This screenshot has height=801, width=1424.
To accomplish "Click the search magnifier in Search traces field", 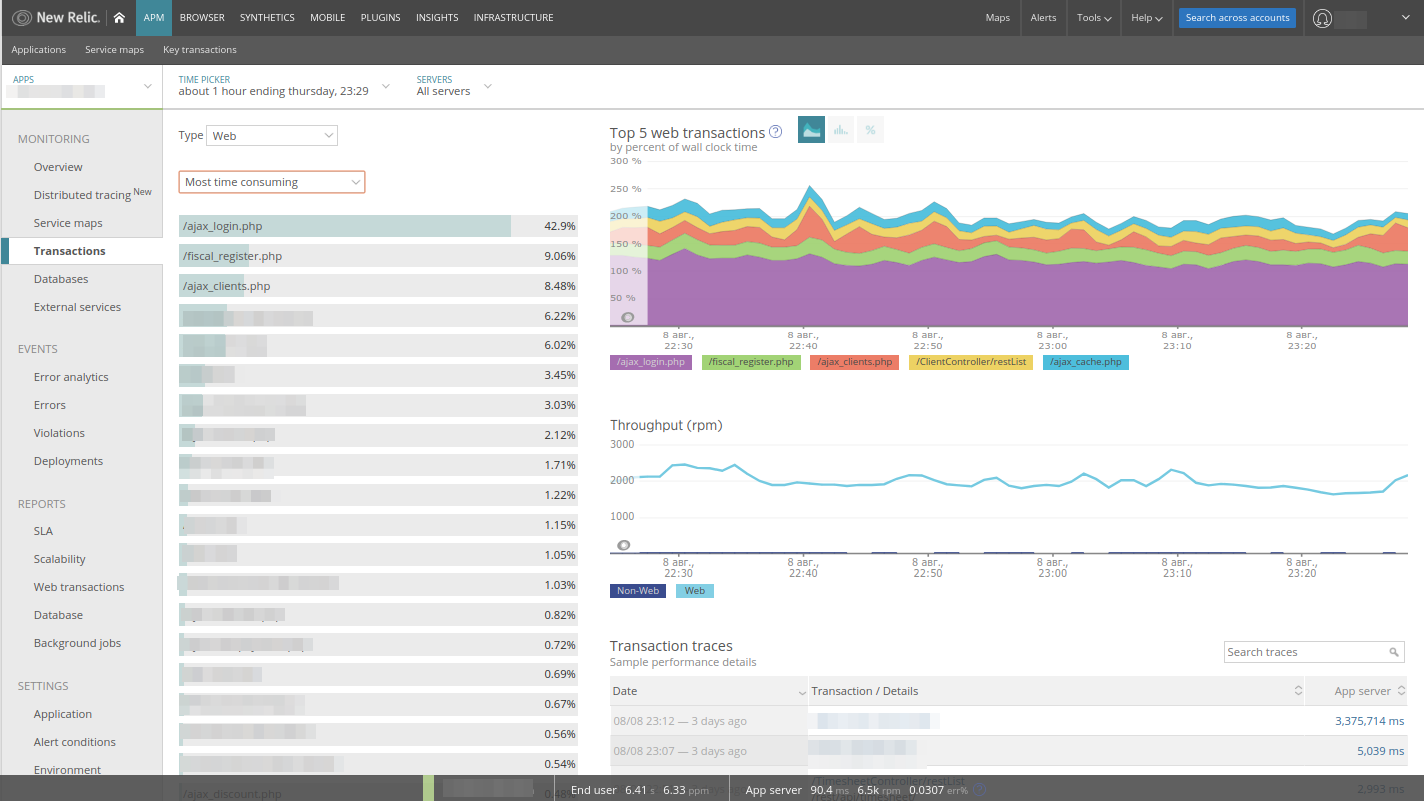I will pyautogui.click(x=1394, y=651).
